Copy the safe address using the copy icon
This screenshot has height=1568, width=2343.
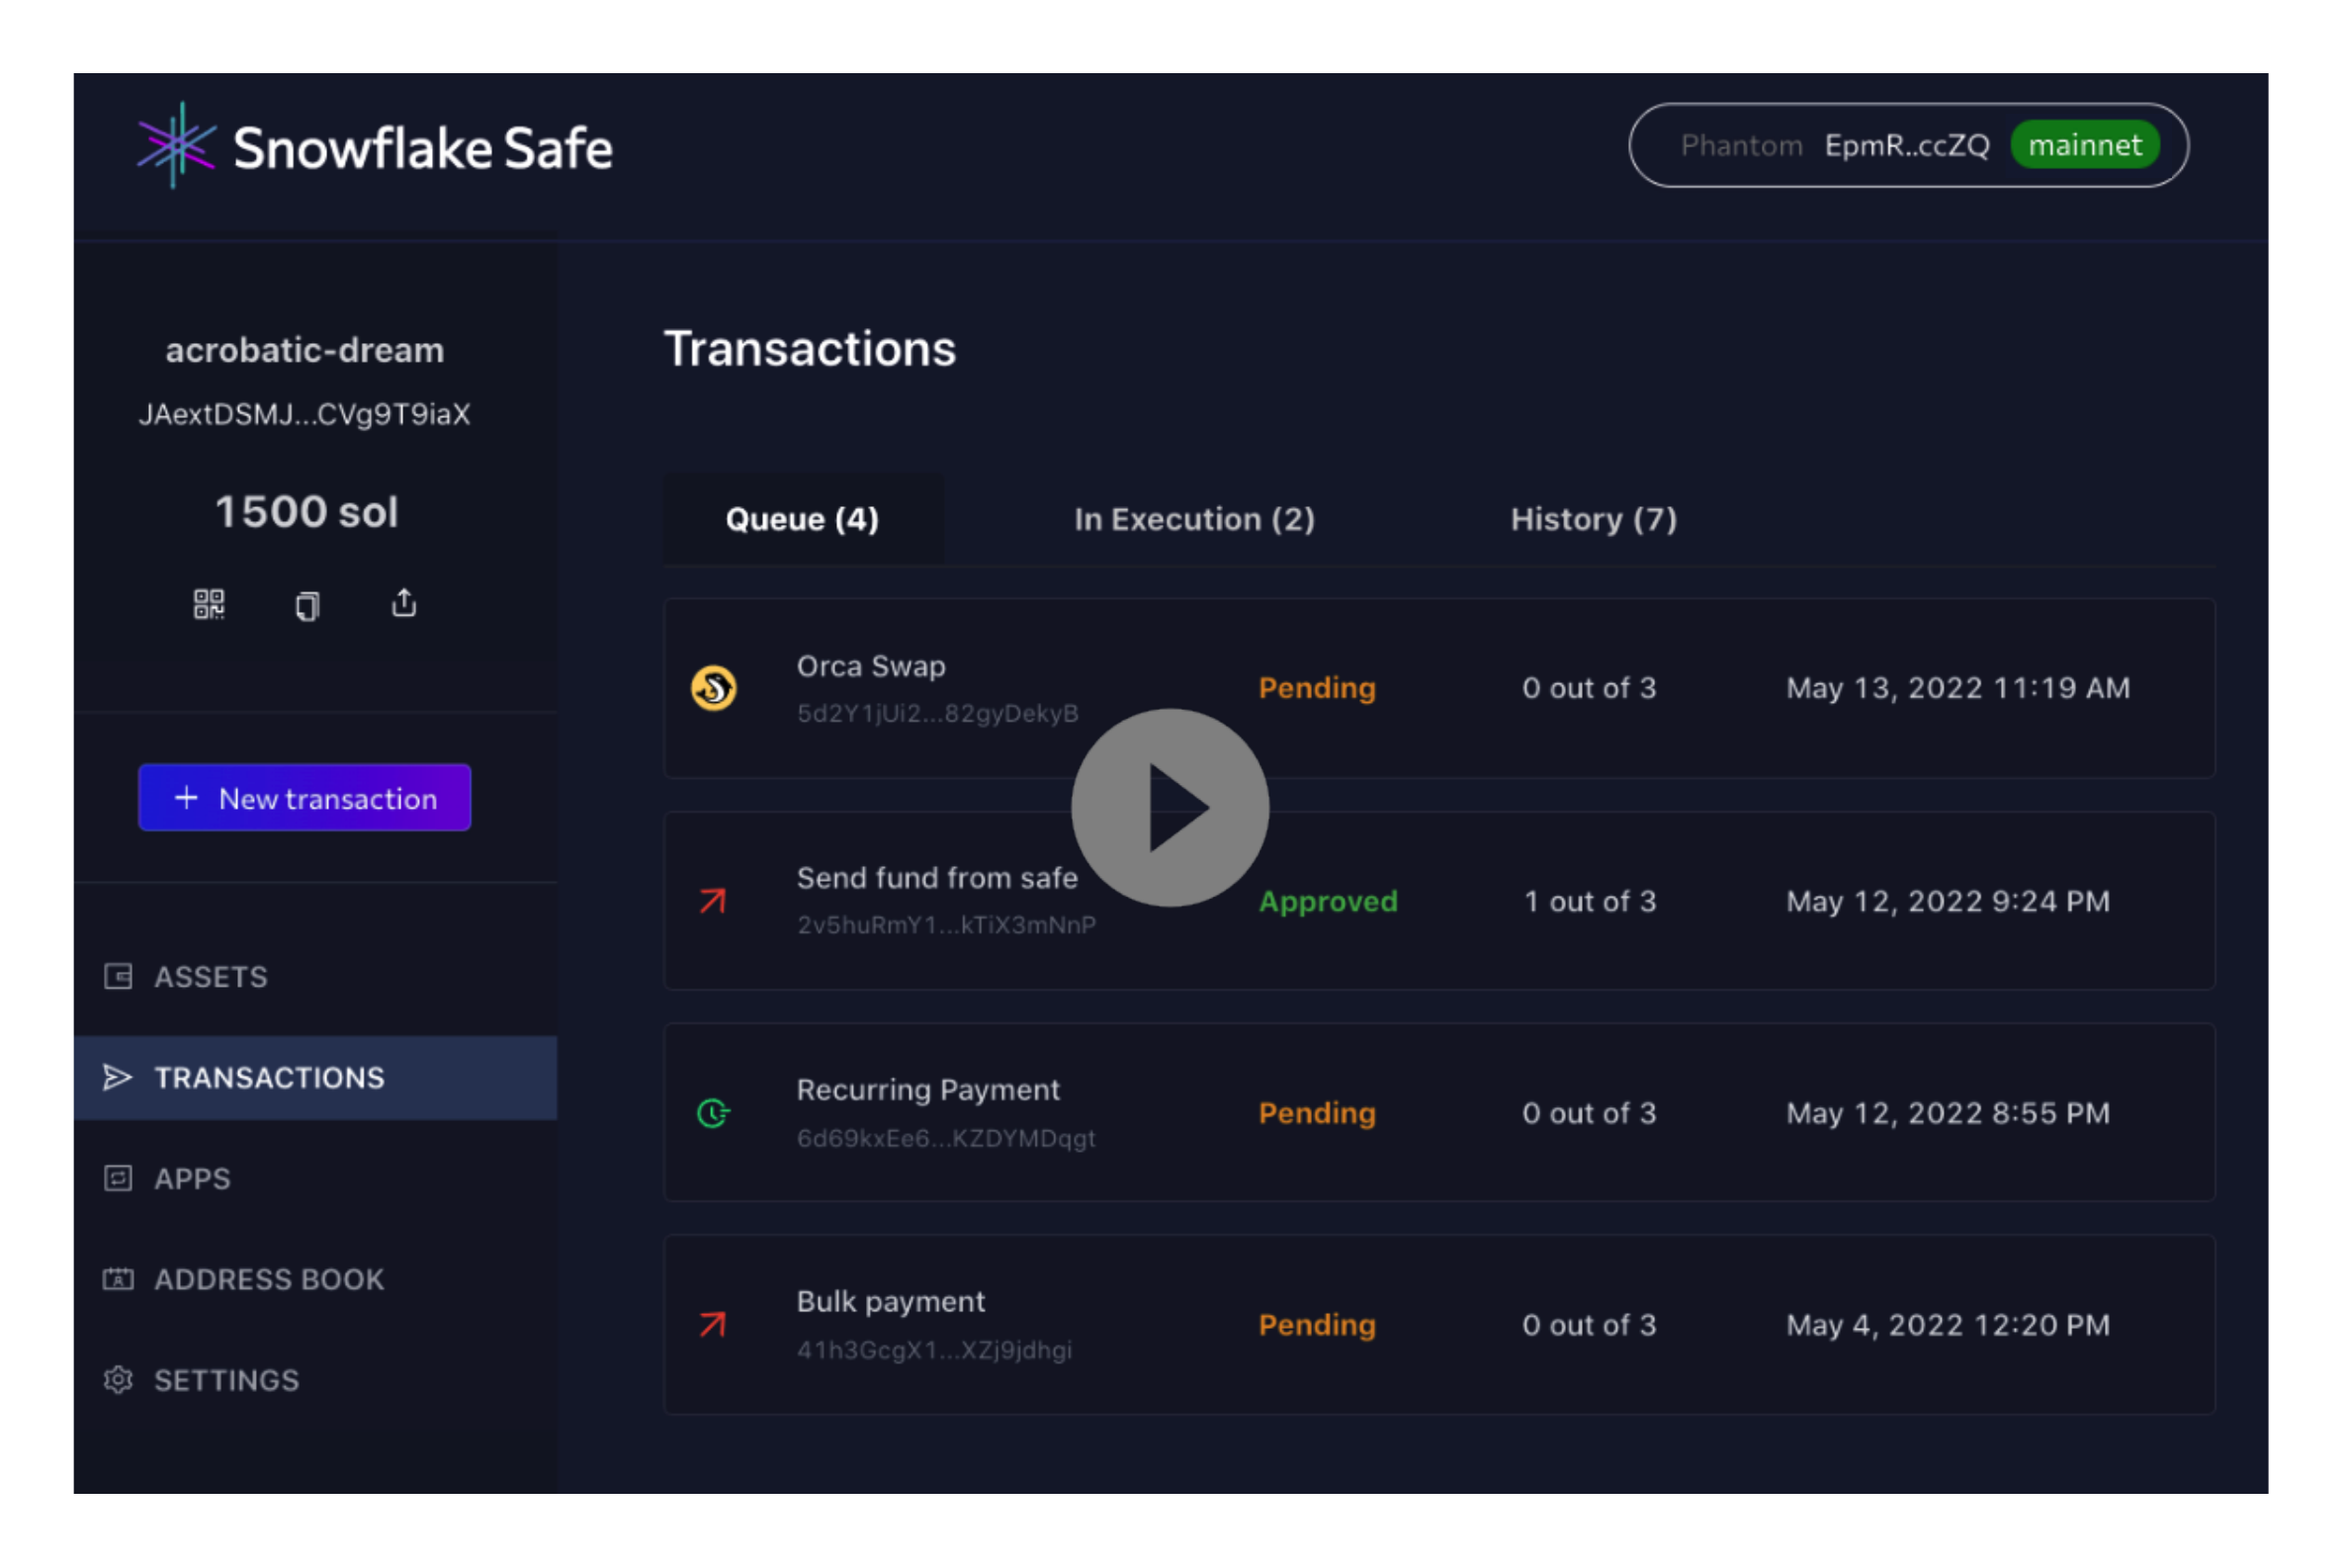307,604
